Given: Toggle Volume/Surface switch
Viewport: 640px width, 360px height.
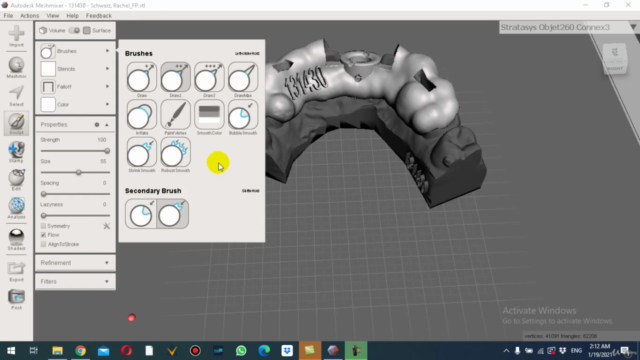Looking at the screenshot, I should (x=74, y=31).
